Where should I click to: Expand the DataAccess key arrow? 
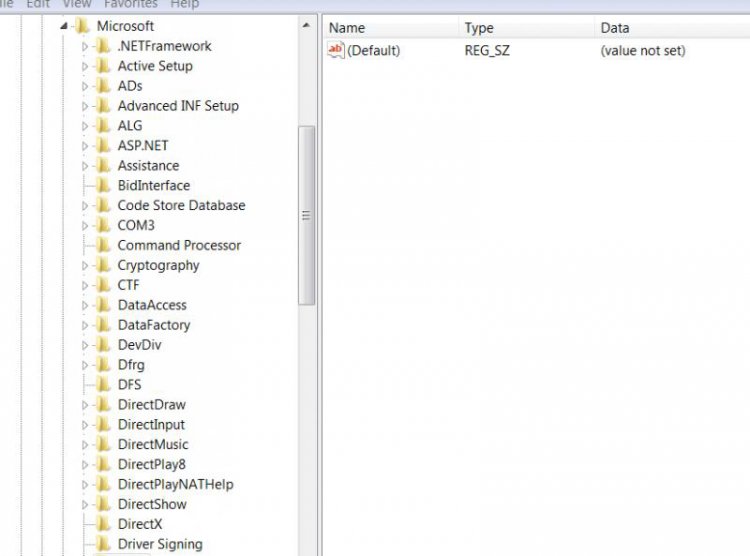pyautogui.click(x=85, y=306)
